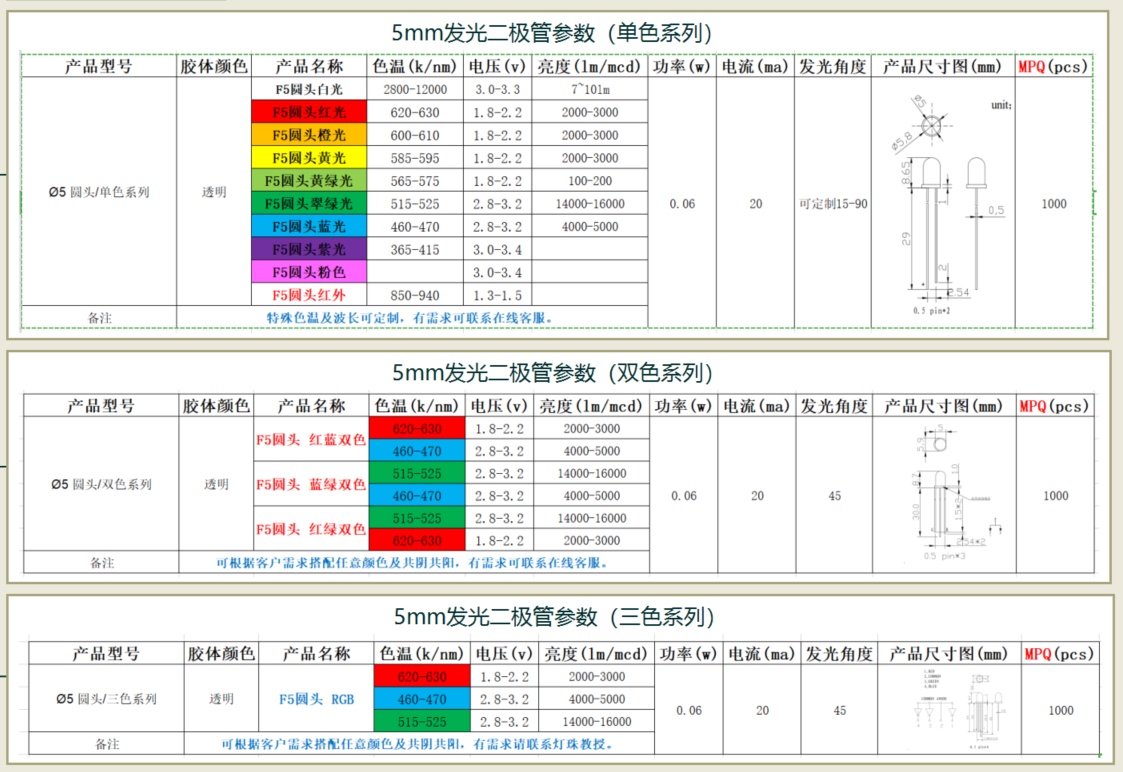1123x772 pixels.
Task: Select the 2800-12000 color temperature cell
Action: (415, 89)
